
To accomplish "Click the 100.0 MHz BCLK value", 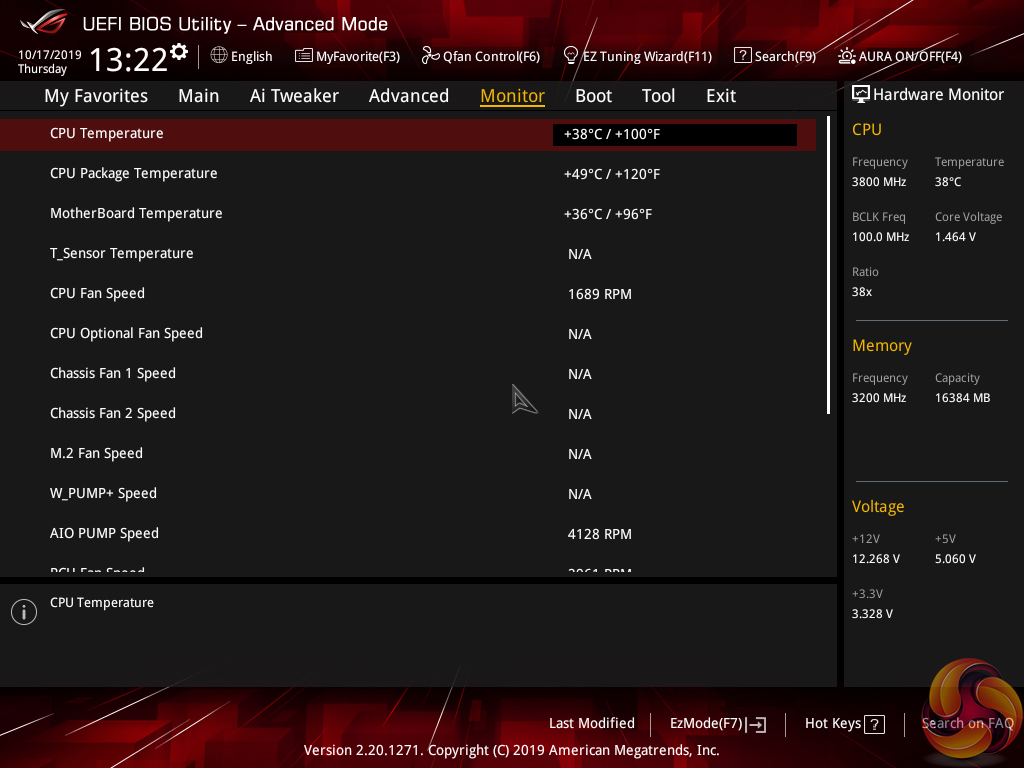I will (x=880, y=237).
